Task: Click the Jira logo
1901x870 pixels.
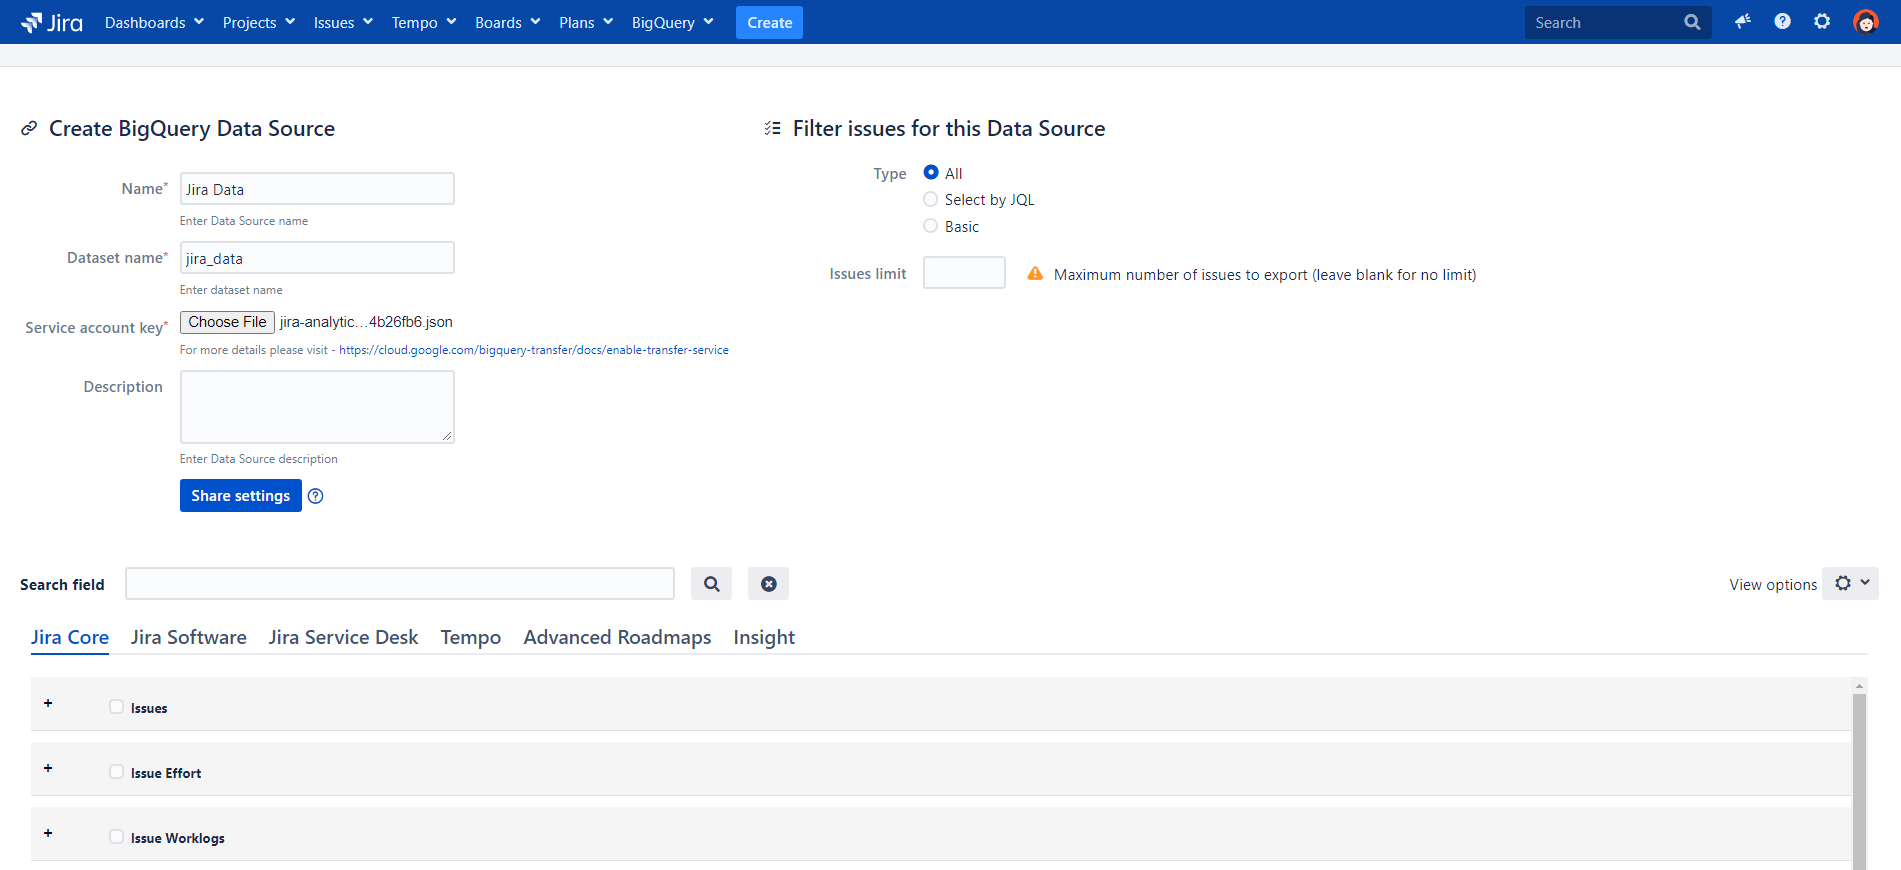Action: [x=52, y=22]
